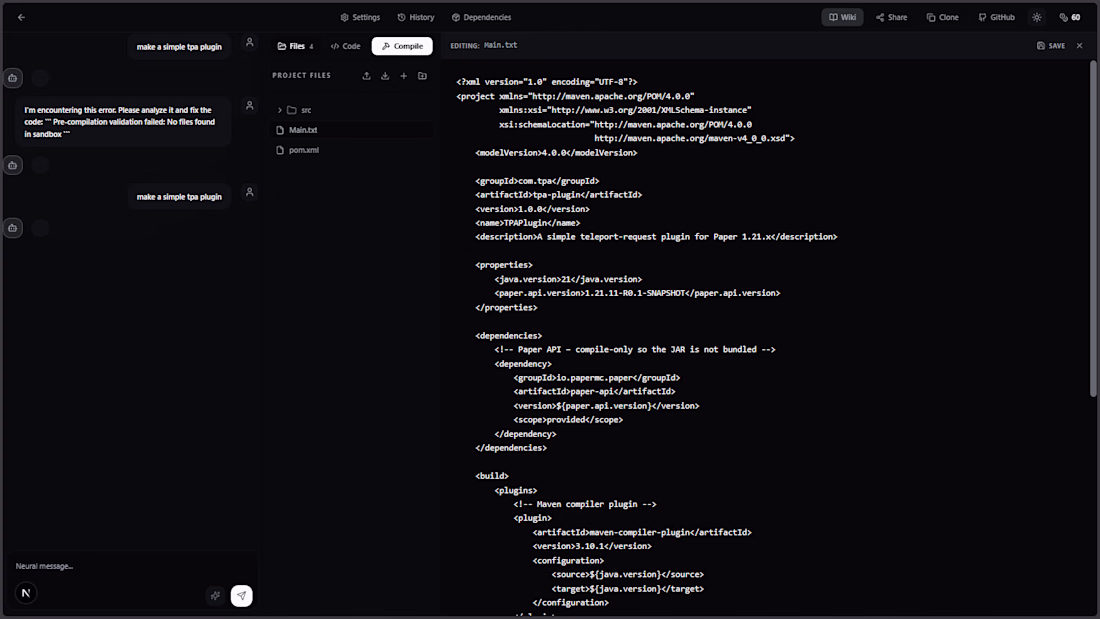The image size is (1100, 619).
Task: Click the upload files icon in Project Files
Action: pyautogui.click(x=366, y=76)
